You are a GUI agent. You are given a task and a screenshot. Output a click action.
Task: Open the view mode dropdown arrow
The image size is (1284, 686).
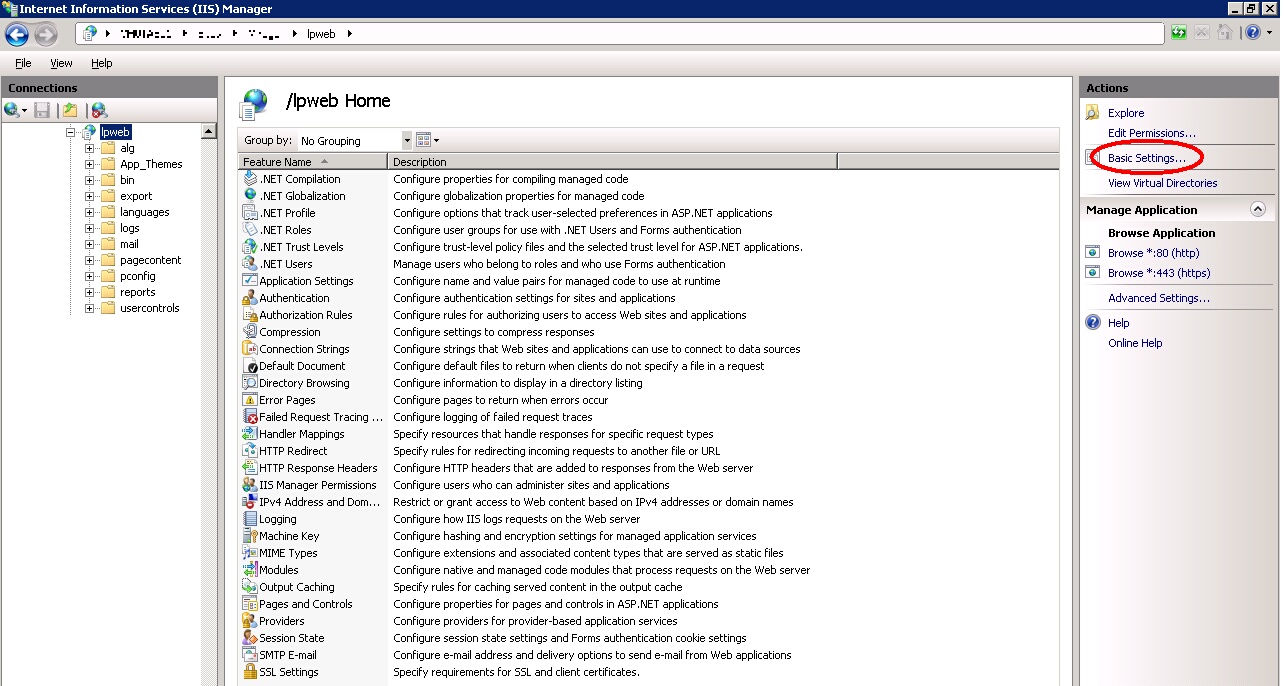436,141
